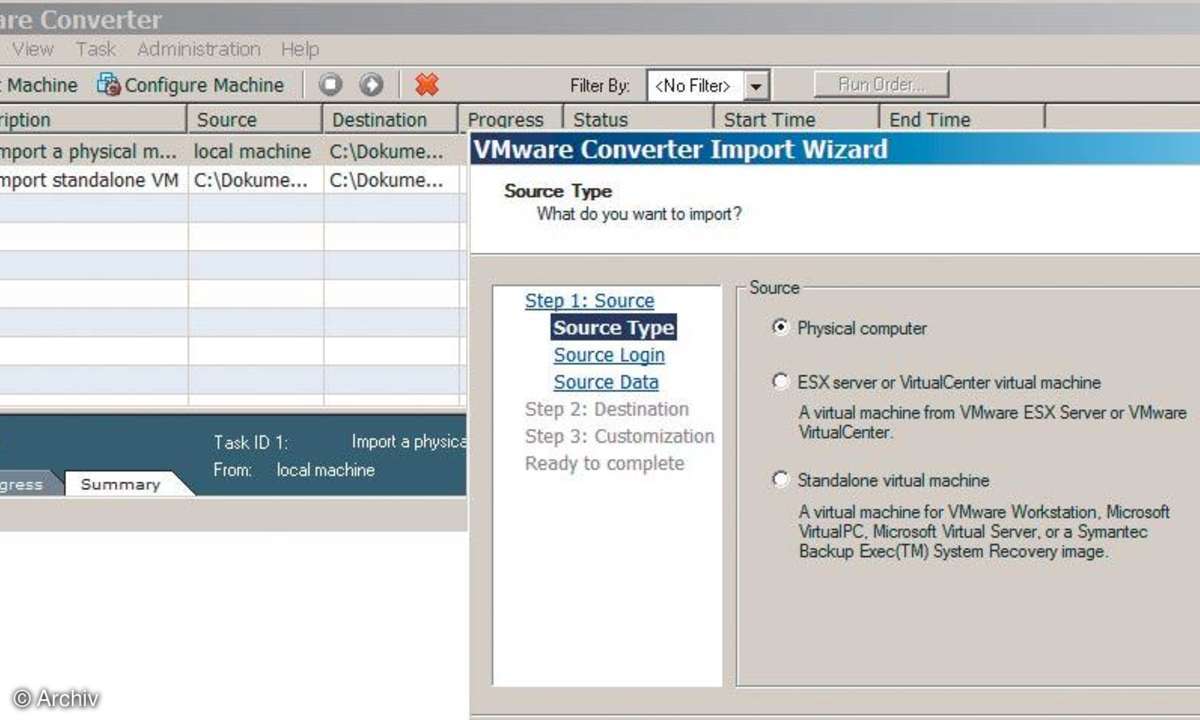Screen dimensions: 1200x720
Task: Click Configure Machine toolbar label
Action: [204, 85]
